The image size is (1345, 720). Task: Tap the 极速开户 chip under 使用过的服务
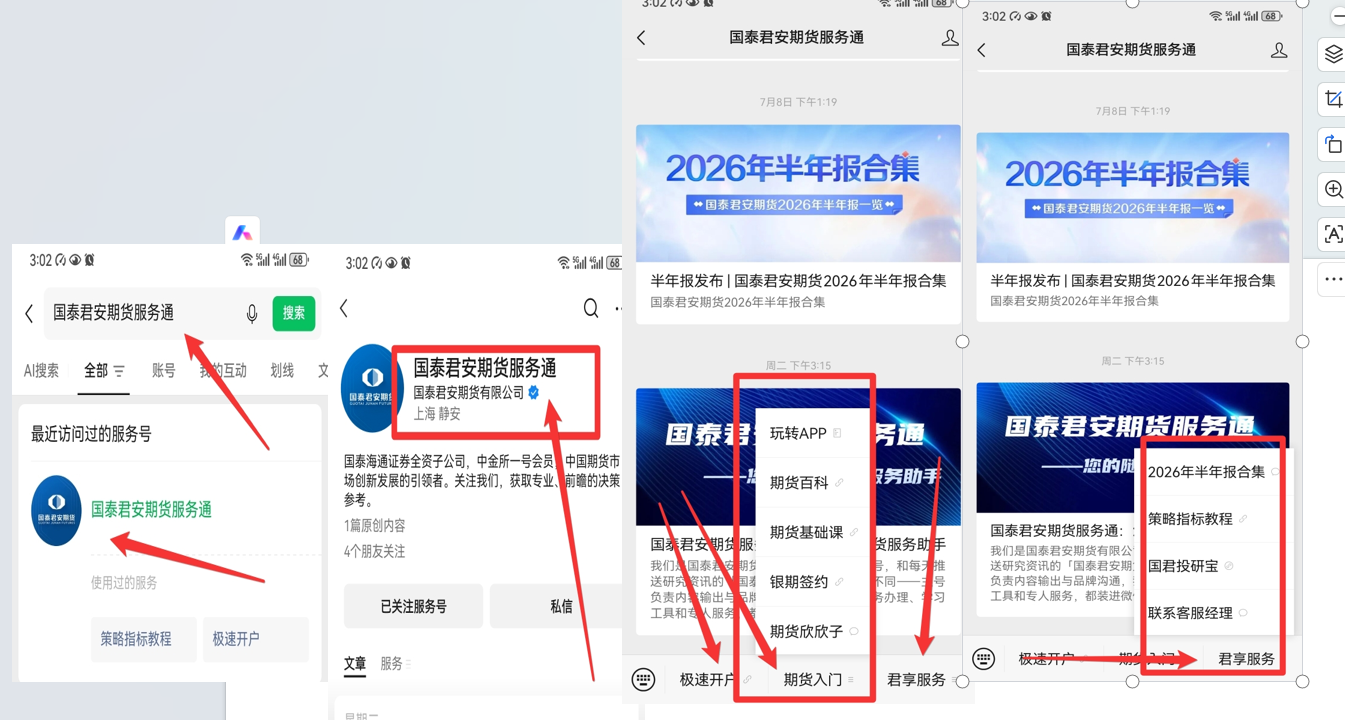point(256,639)
